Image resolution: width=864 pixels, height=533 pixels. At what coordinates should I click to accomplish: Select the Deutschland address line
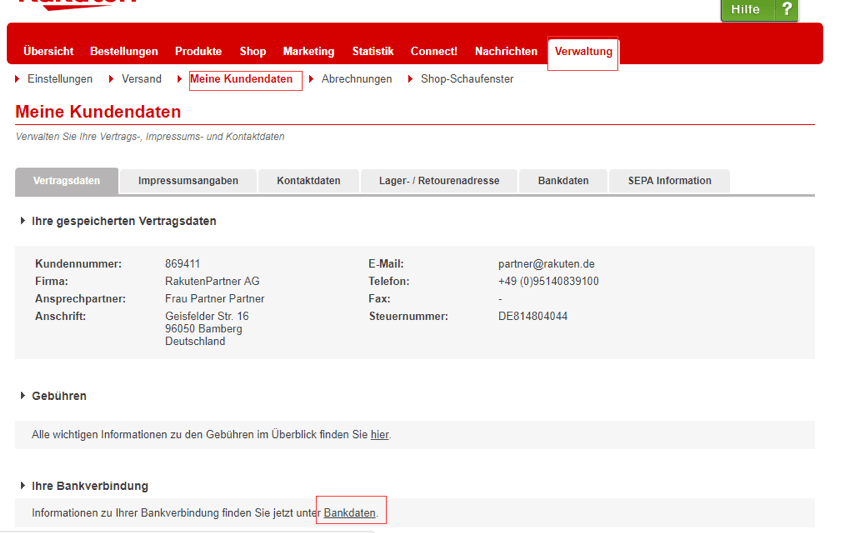click(195, 342)
